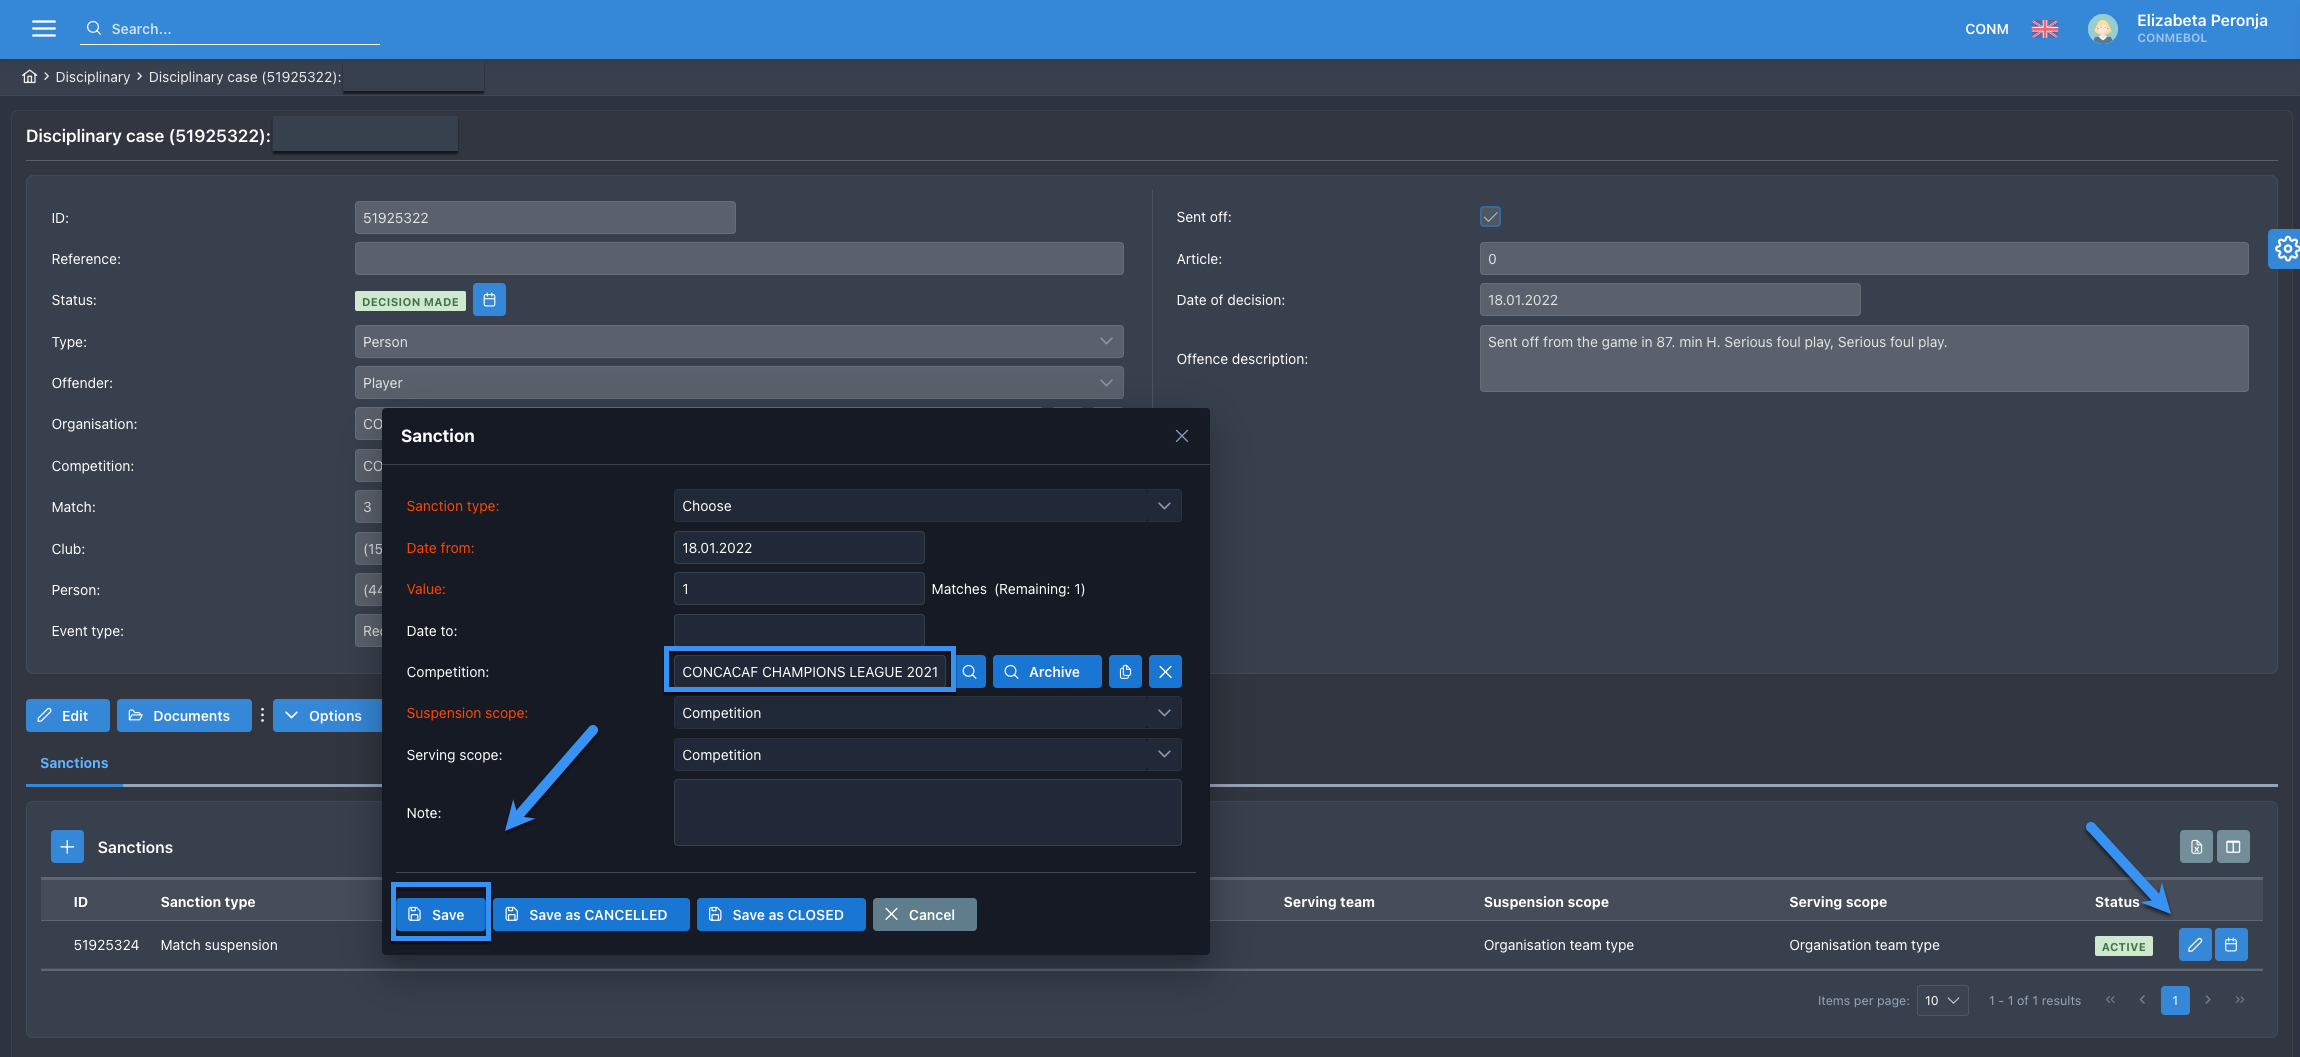Switch to the Sanctions tab

click(74, 763)
